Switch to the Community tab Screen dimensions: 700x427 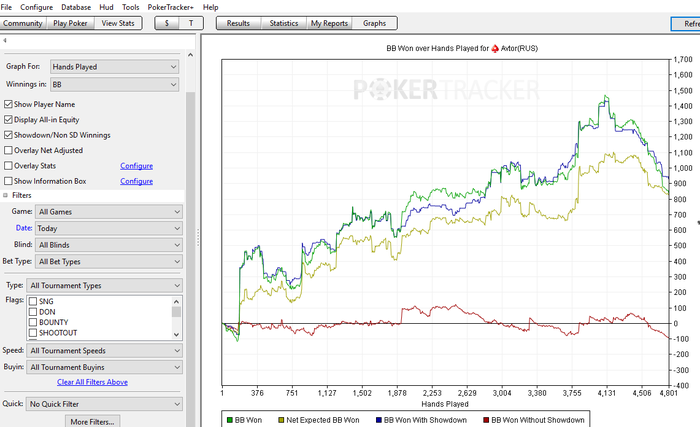coord(22,23)
